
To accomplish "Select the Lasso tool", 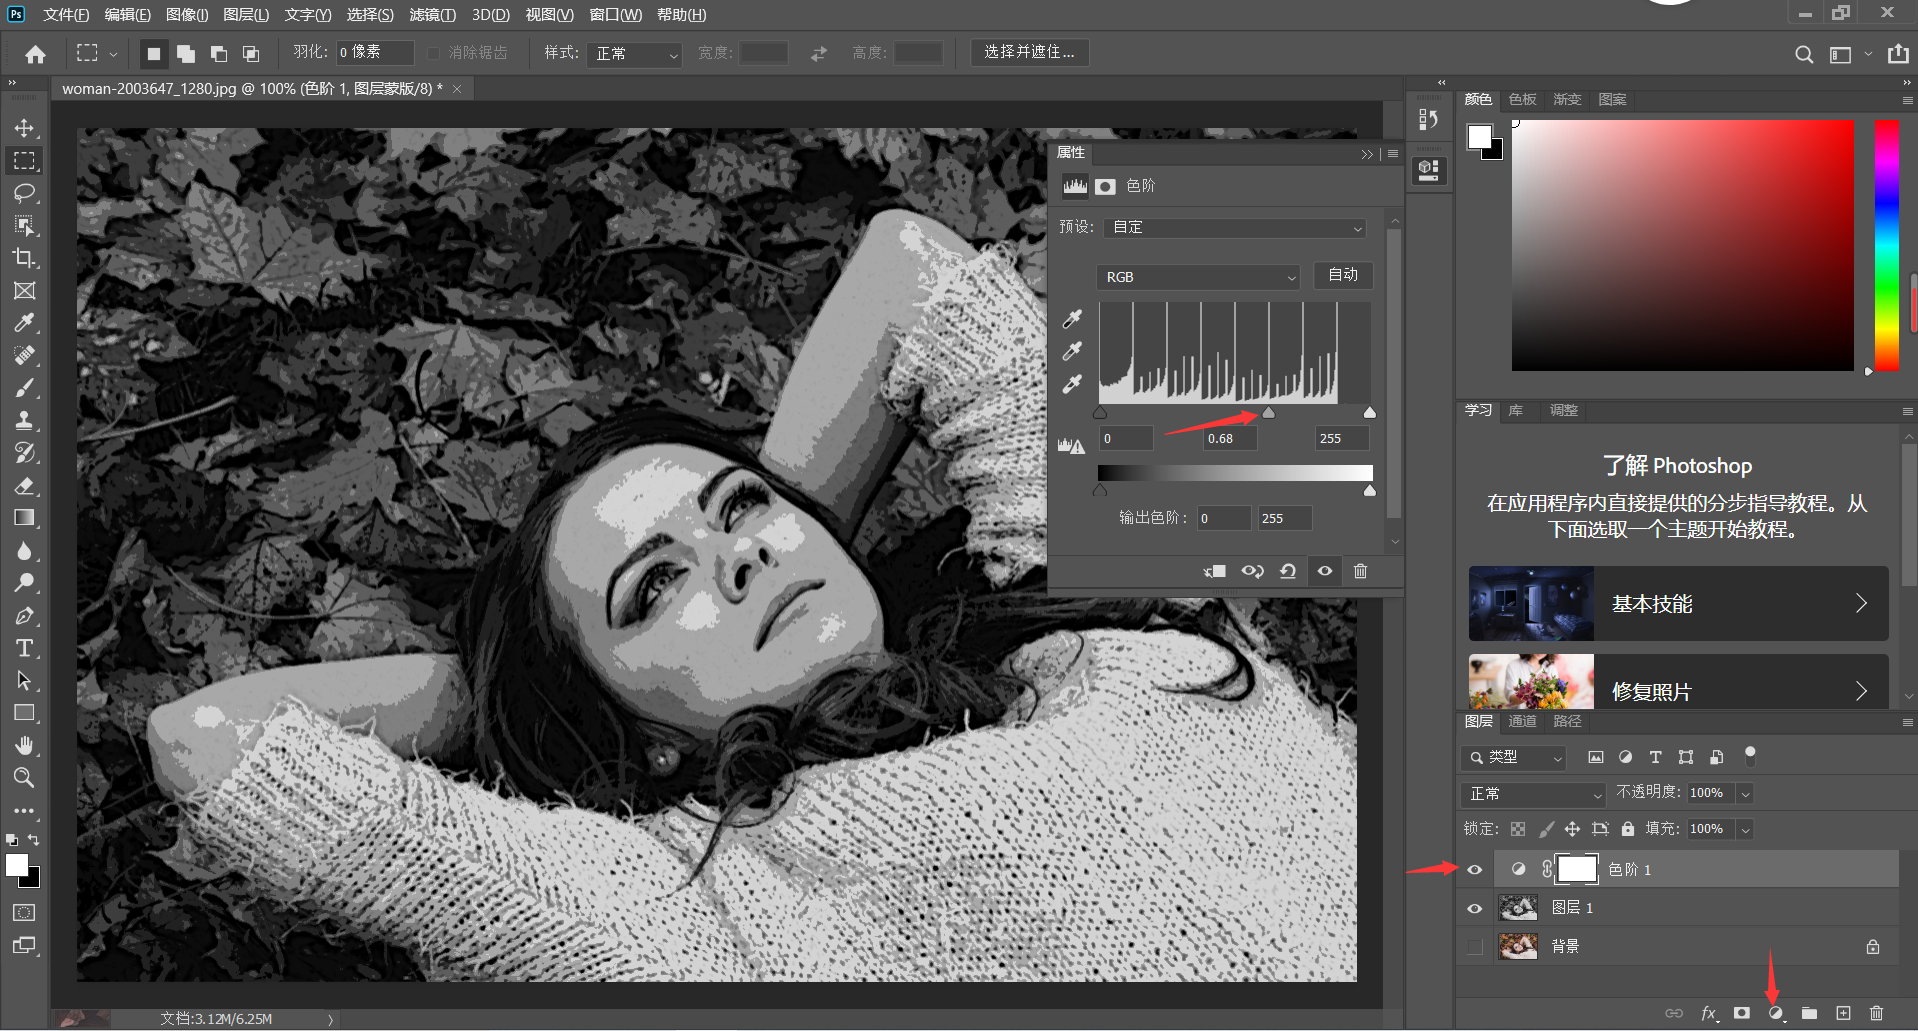I will pos(25,193).
